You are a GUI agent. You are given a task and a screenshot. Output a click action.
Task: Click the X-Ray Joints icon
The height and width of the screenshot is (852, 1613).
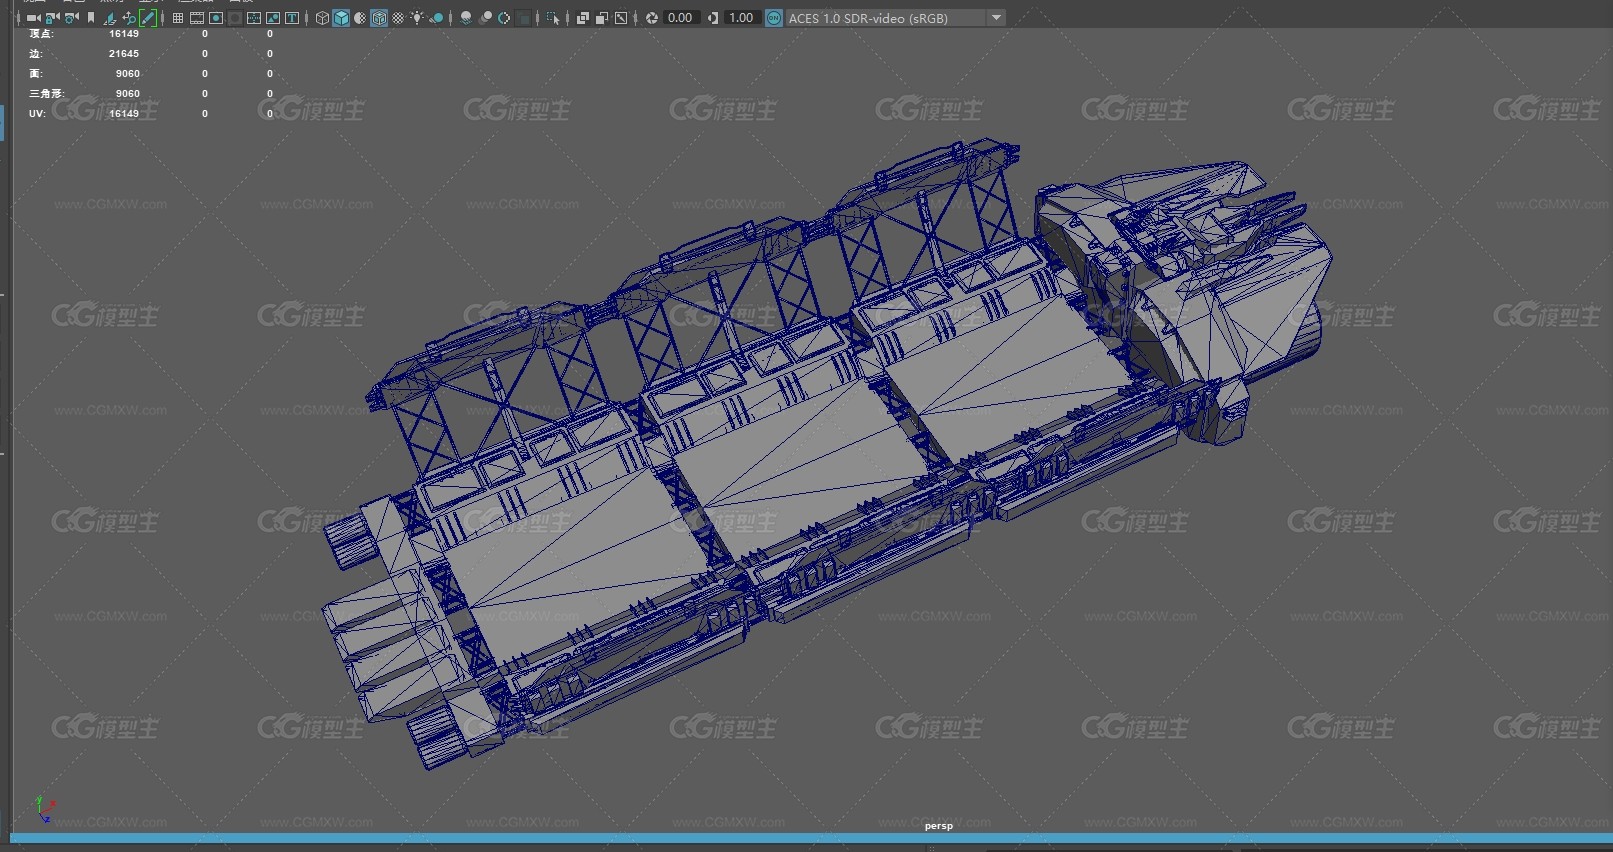[621, 18]
